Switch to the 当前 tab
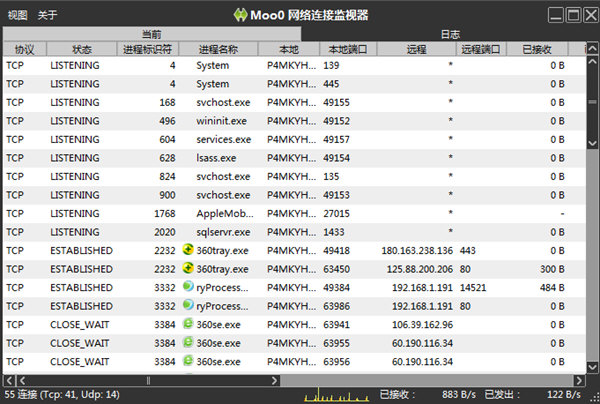The width and height of the screenshot is (600, 404). pyautogui.click(x=151, y=34)
